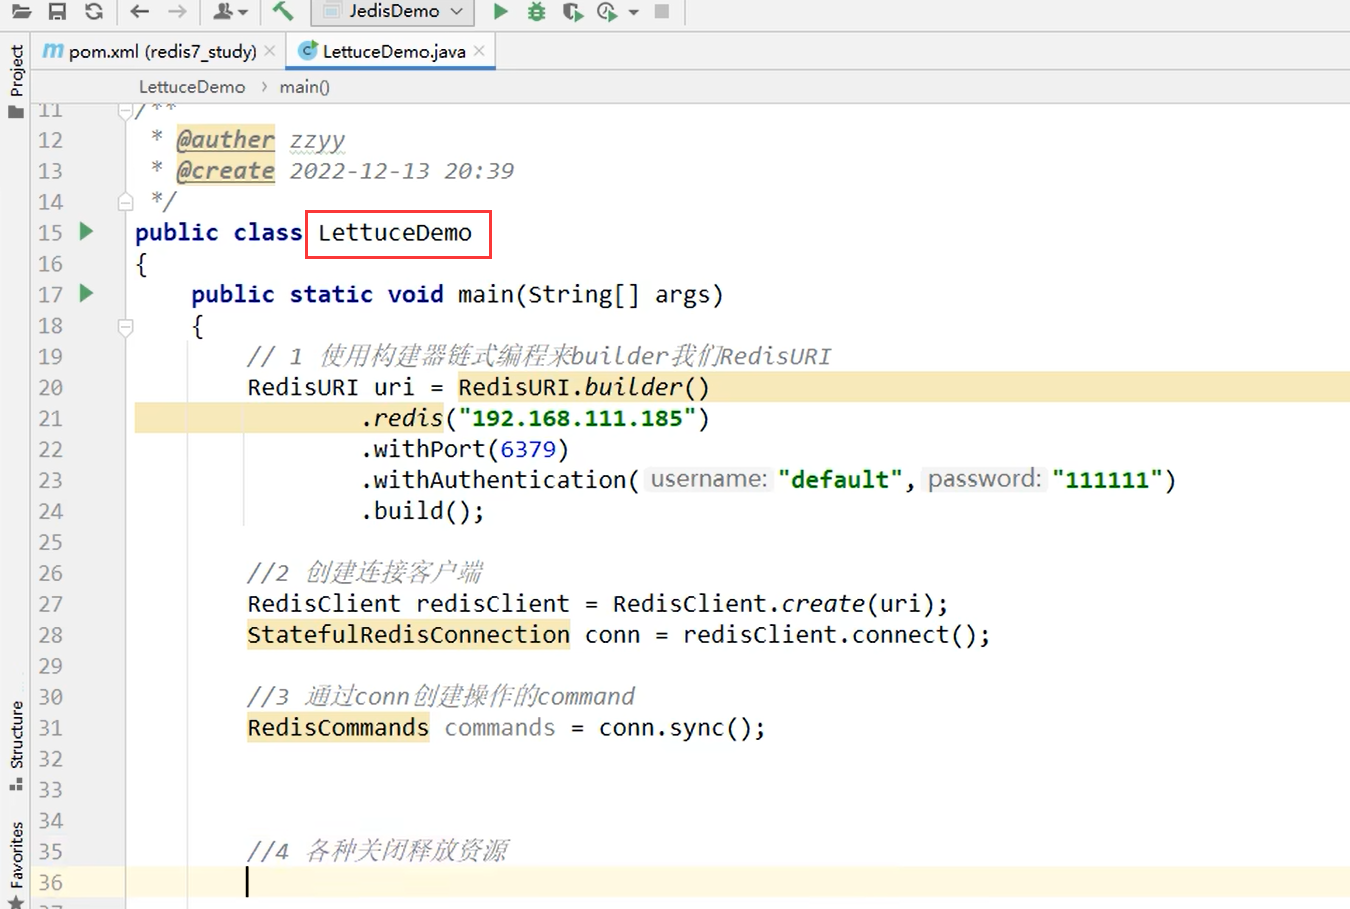The width and height of the screenshot is (1350, 909).
Task: Open the Project tool window
Action: point(16,80)
